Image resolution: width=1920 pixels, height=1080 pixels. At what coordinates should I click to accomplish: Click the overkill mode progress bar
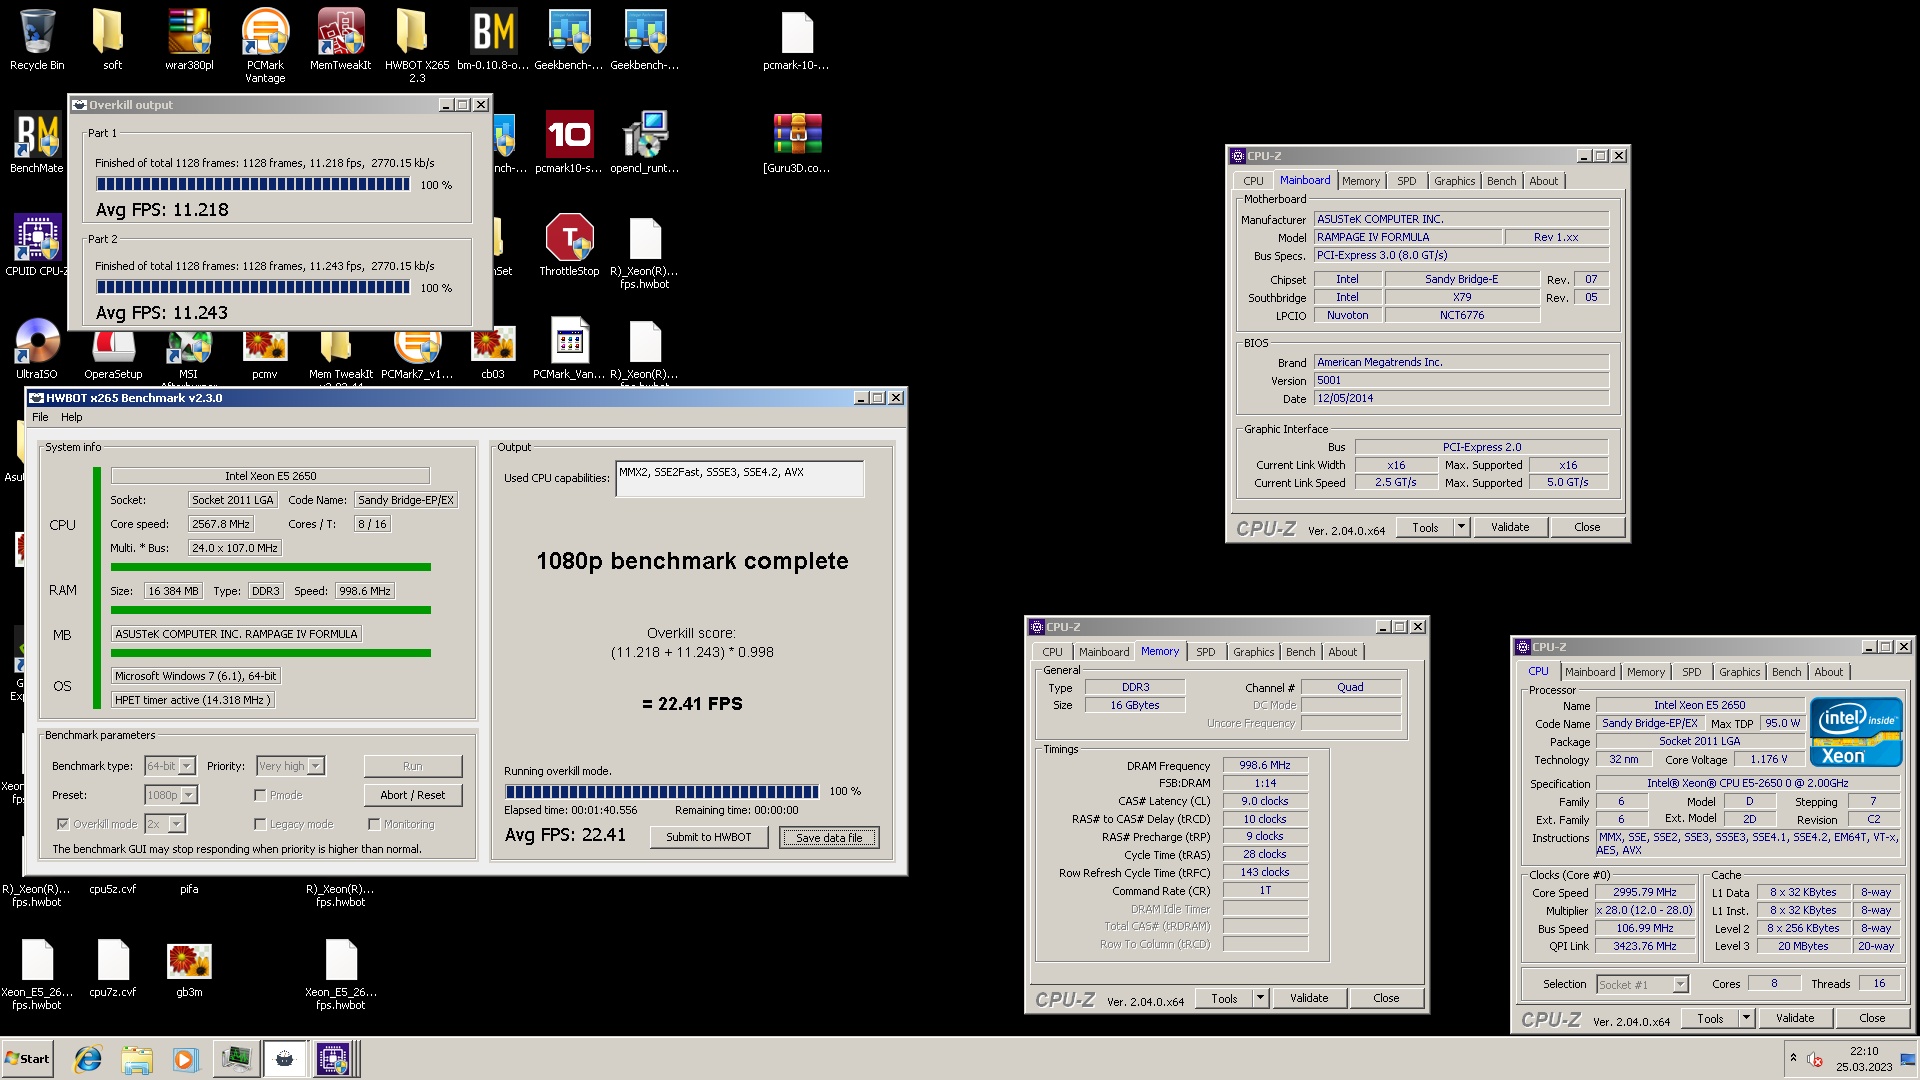tap(662, 791)
